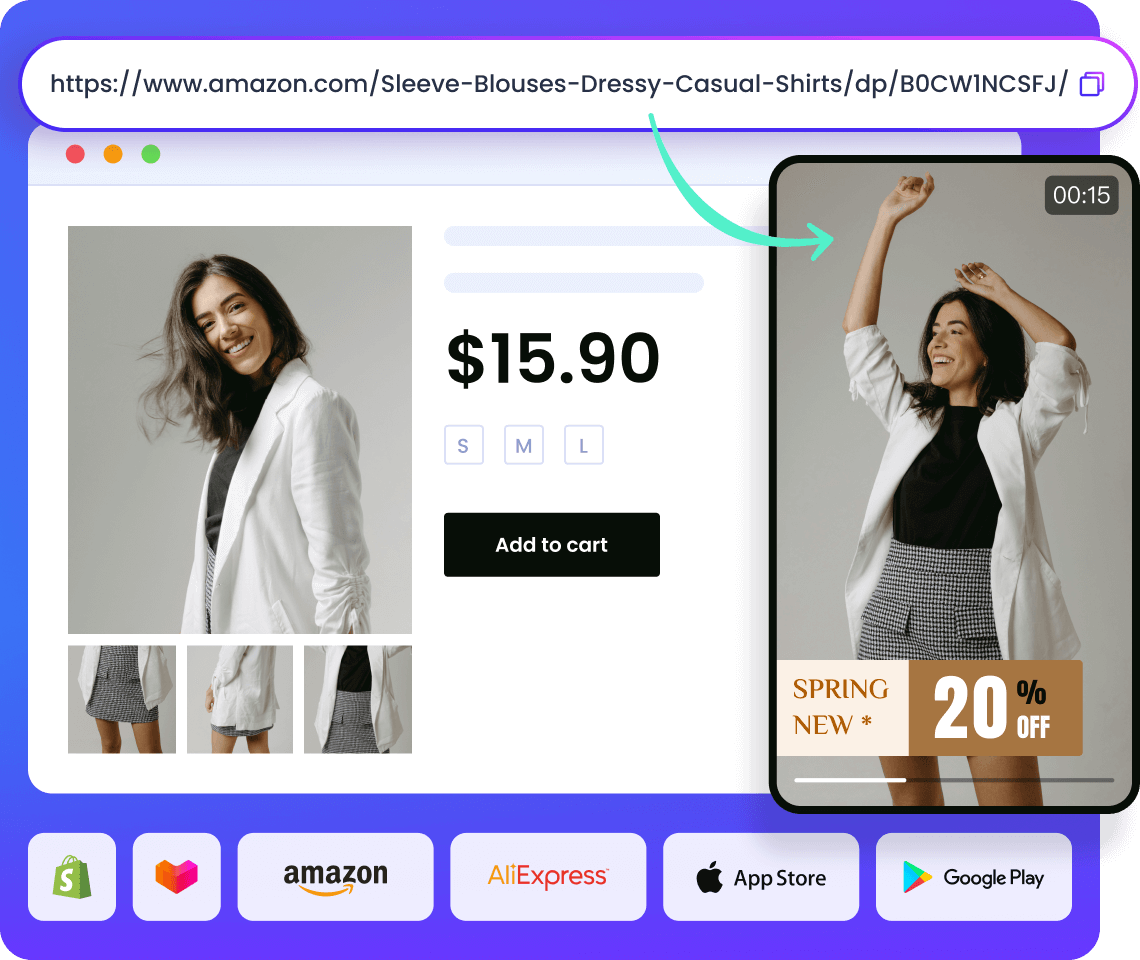The height and width of the screenshot is (960, 1140).
Task: Open the first skirt thumbnail
Action: (x=122, y=699)
